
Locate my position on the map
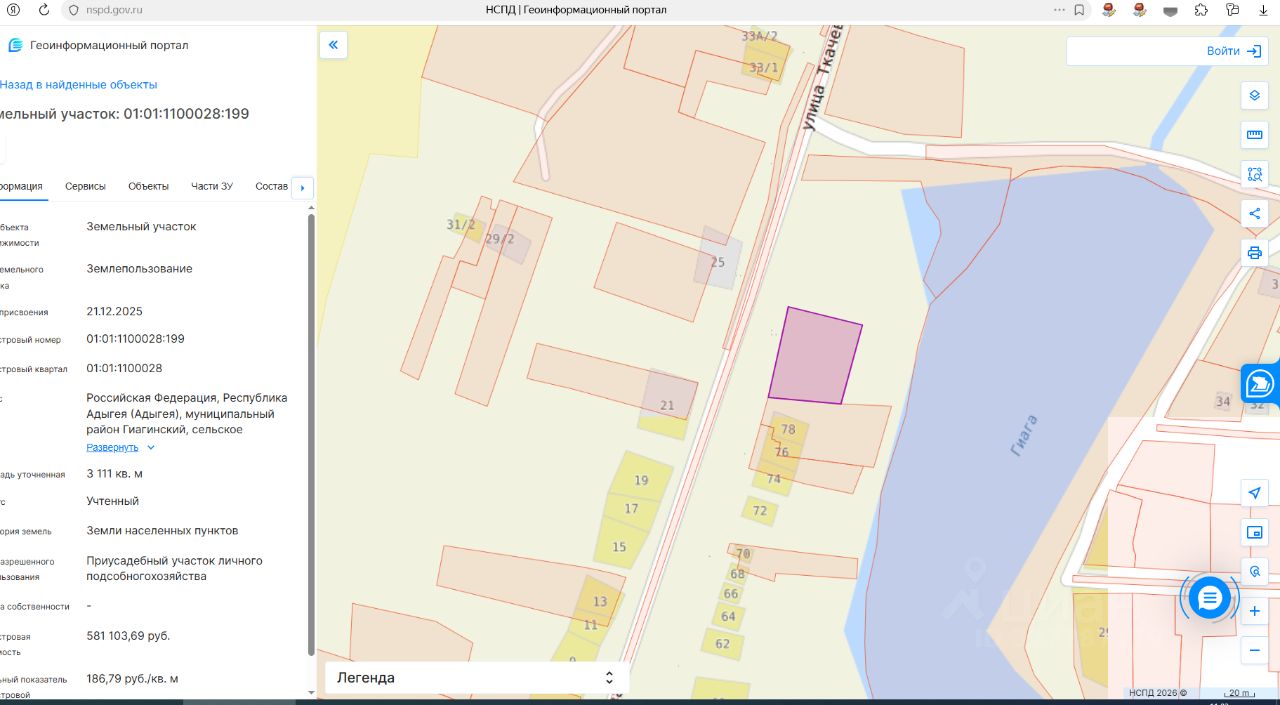pyautogui.click(x=1254, y=493)
